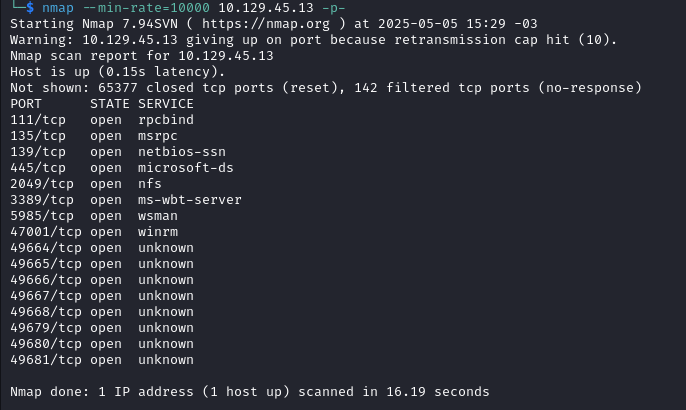Select the 5985/tcp wsman line
This screenshot has width=686, height=410.
[94, 216]
